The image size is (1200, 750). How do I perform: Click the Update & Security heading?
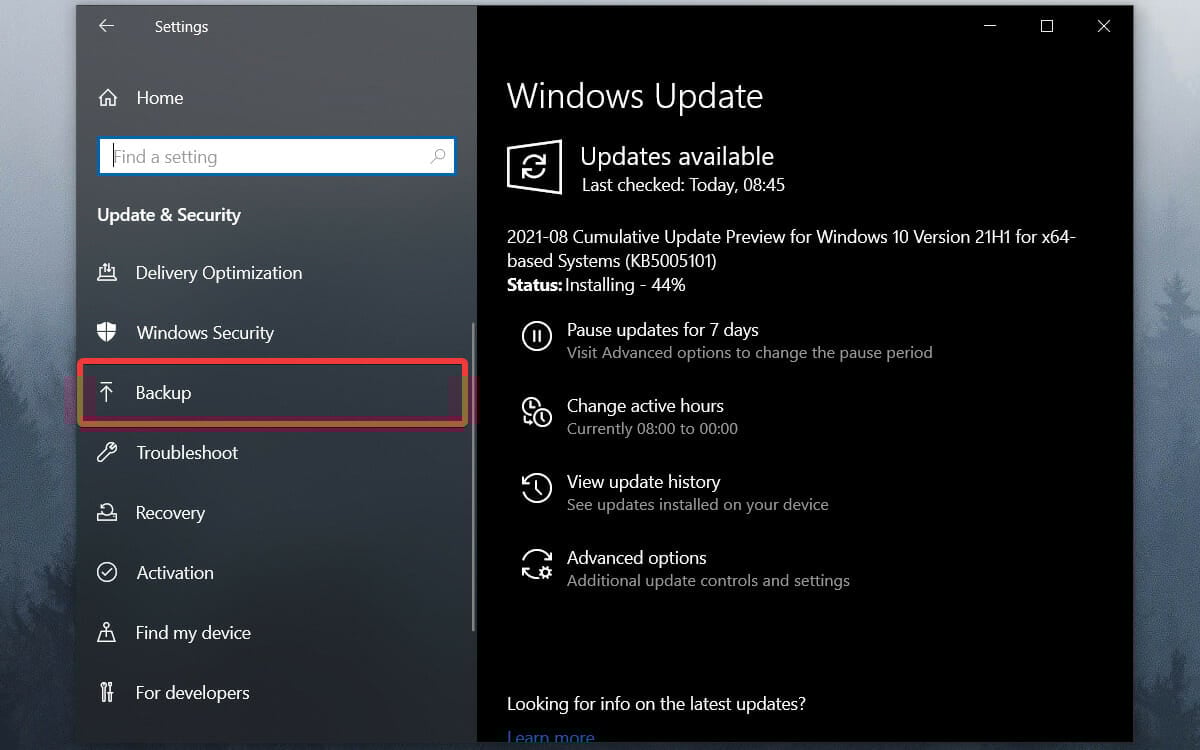click(x=169, y=215)
